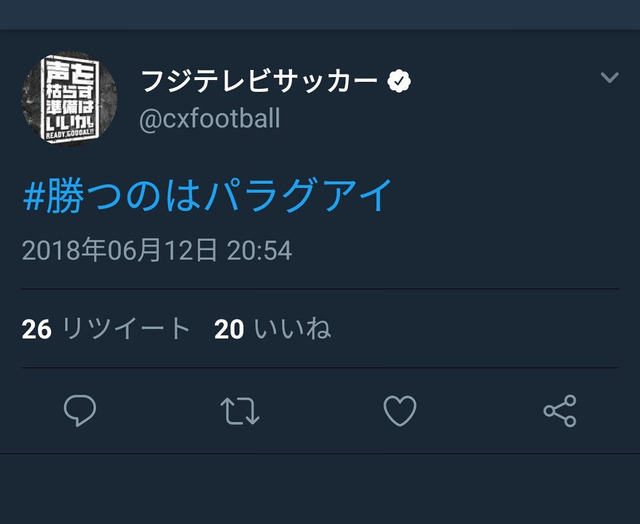Click the likes count number 20
Screen dimensions: 640x524
coord(229,329)
